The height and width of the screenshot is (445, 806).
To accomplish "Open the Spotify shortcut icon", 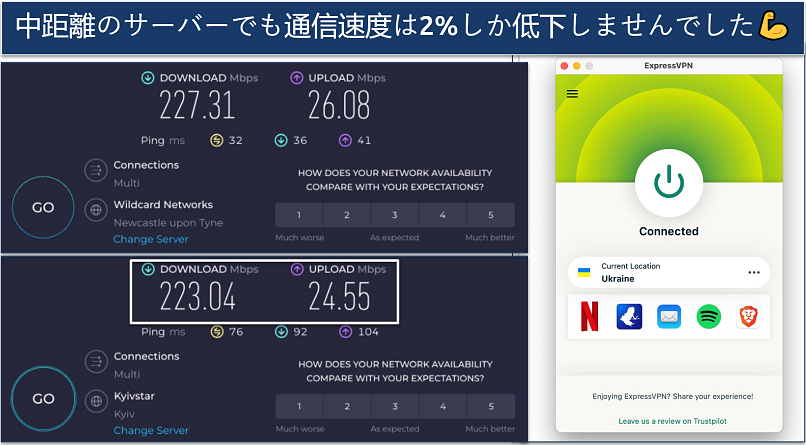I will pos(709,317).
